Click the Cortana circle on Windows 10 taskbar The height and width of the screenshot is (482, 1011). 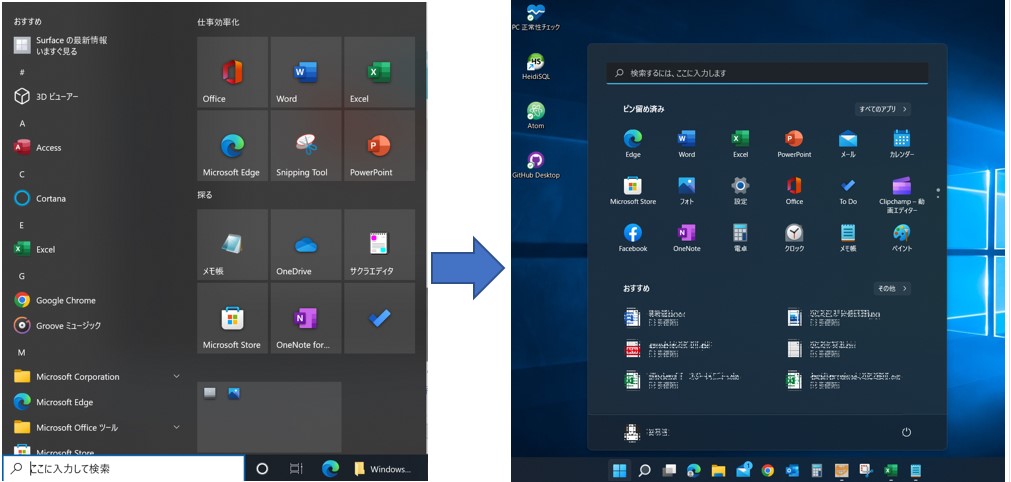pyautogui.click(x=262, y=468)
